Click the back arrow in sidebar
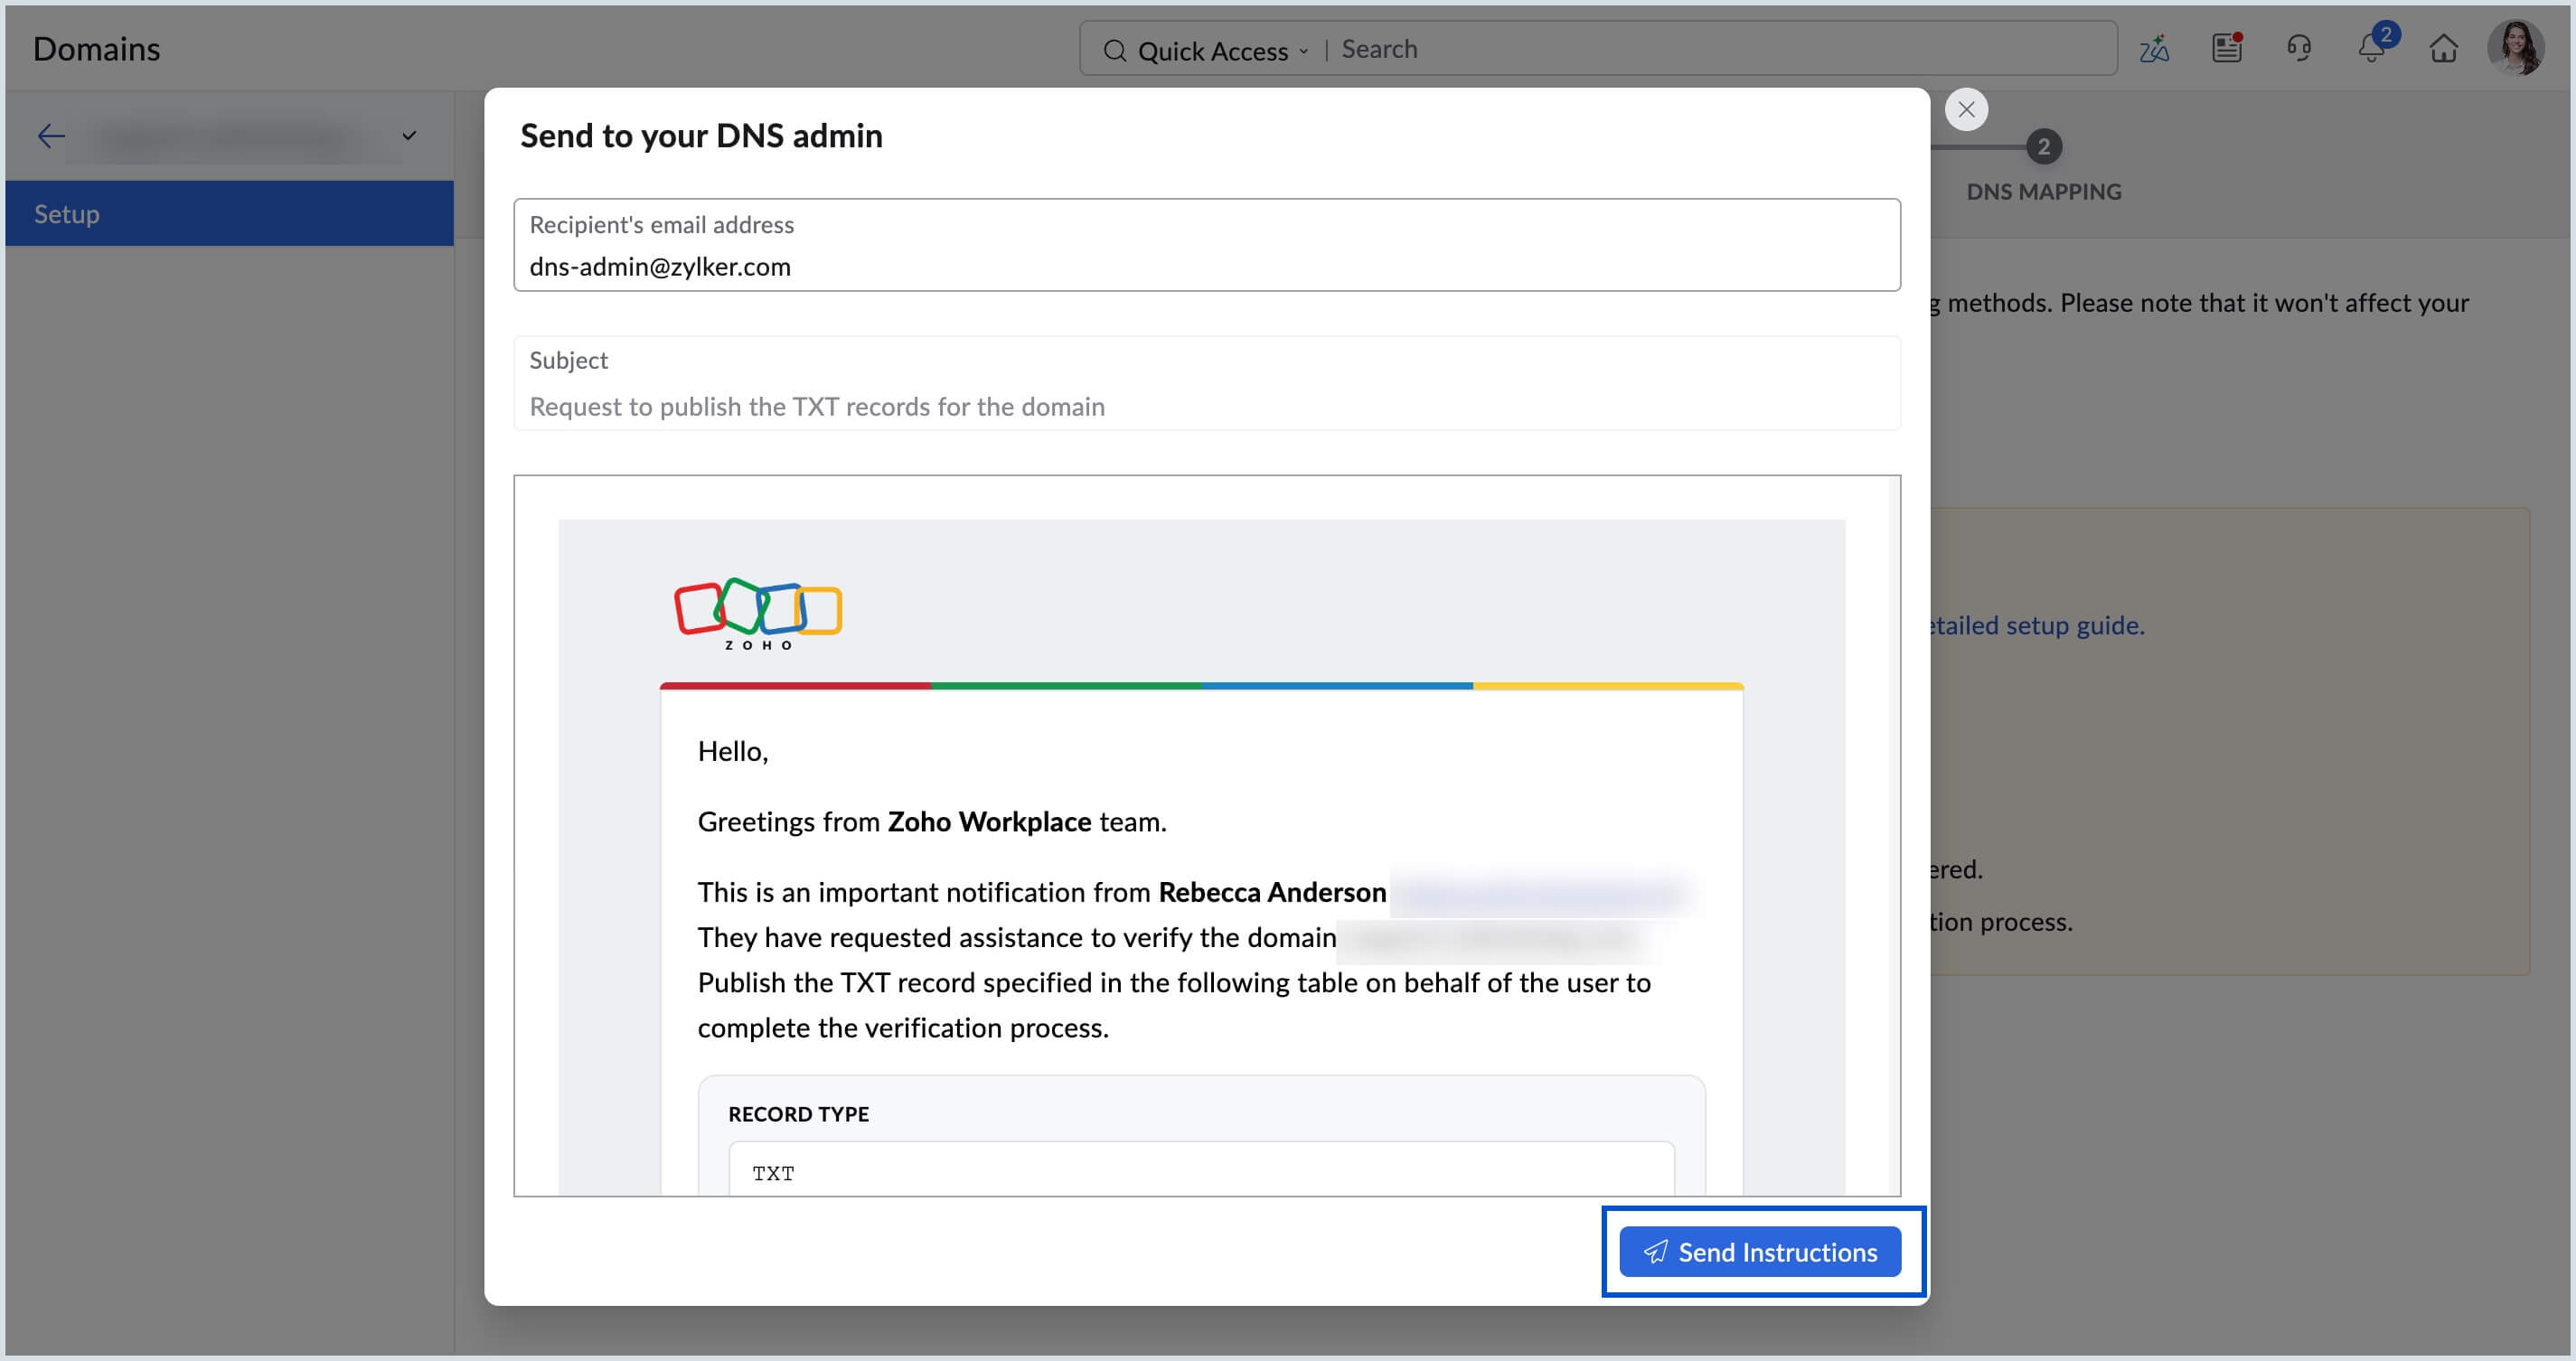This screenshot has width=2576, height=1361. click(51, 136)
